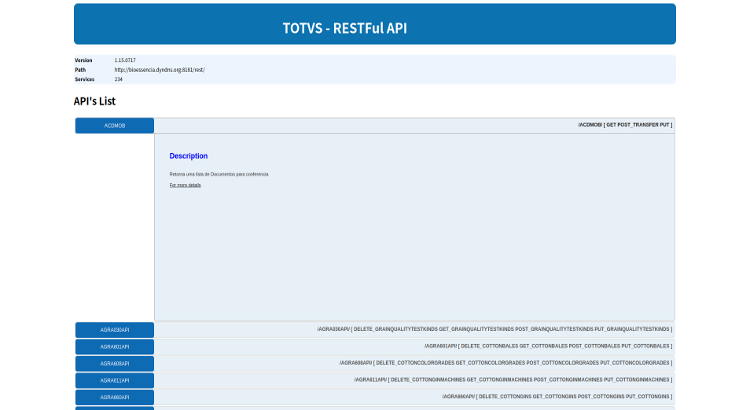Click the 'TOTVS - RESTFul API' header title

tap(344, 28)
